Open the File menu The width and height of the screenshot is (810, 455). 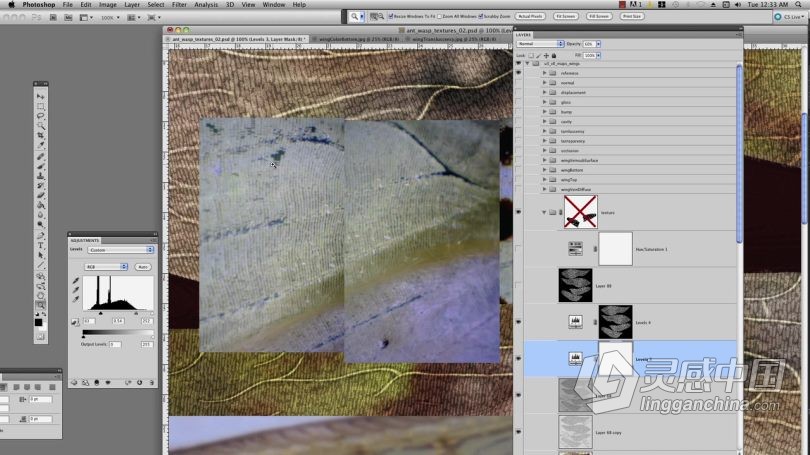(68, 5)
